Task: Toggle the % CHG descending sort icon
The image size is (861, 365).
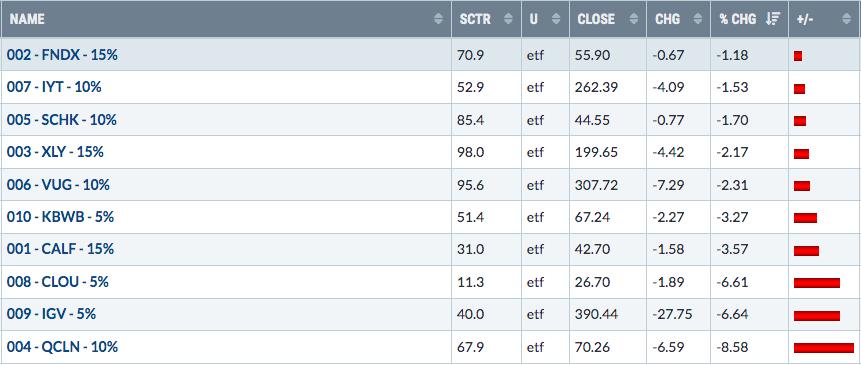Action: click(x=773, y=19)
